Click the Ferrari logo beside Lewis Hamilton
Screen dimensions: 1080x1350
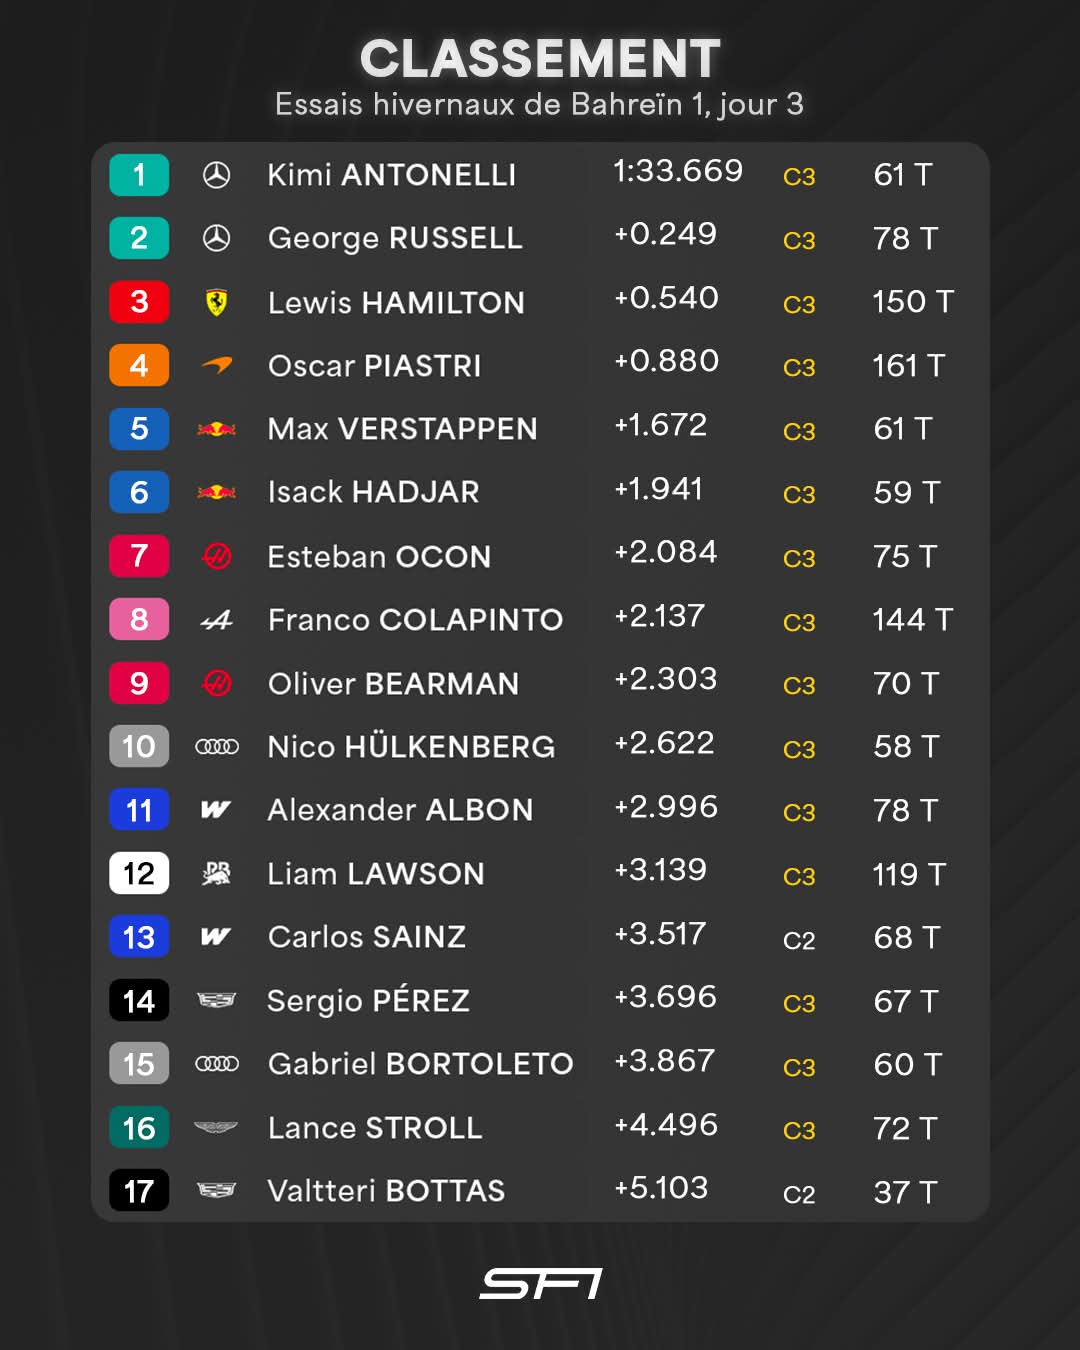(x=216, y=302)
